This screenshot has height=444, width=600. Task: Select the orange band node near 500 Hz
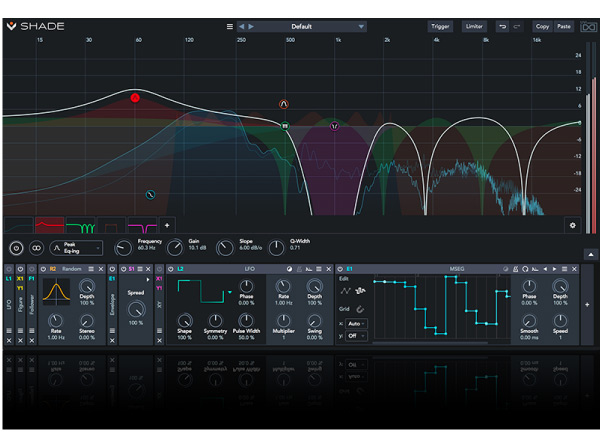click(284, 104)
